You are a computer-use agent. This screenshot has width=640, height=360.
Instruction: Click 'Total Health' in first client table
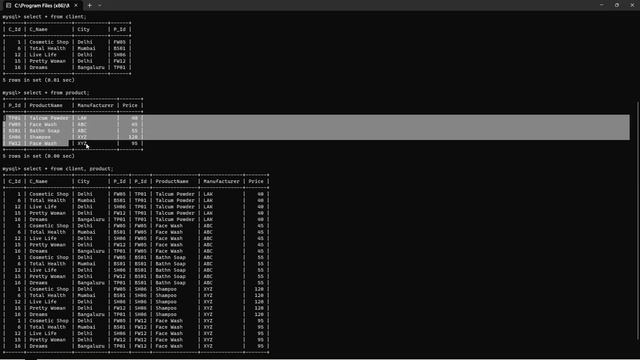click(47, 48)
